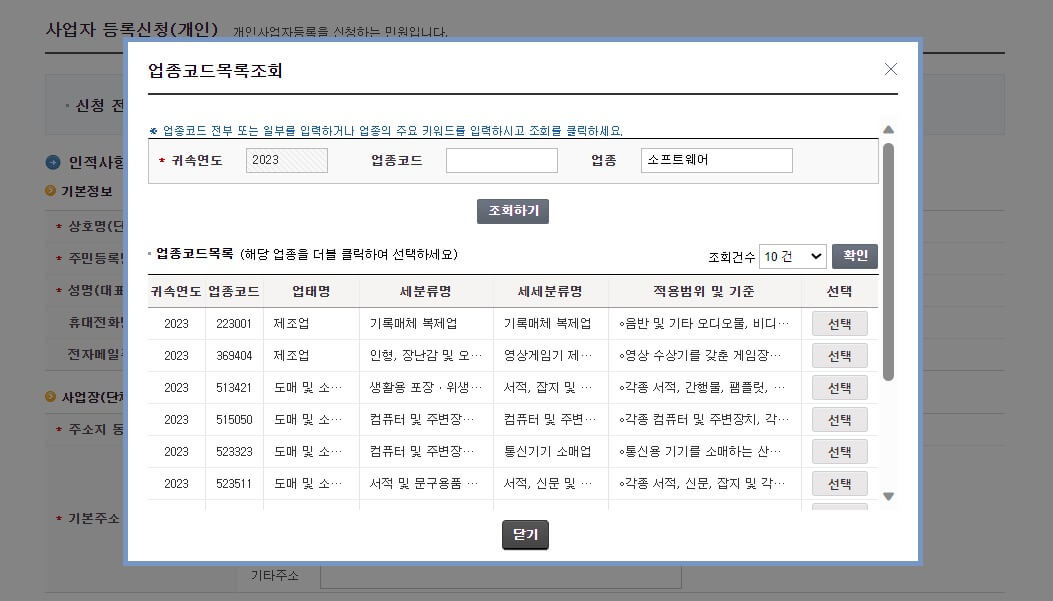Click the 세세분류명 column header
Image resolution: width=1053 pixels, height=601 pixels.
coord(549,292)
